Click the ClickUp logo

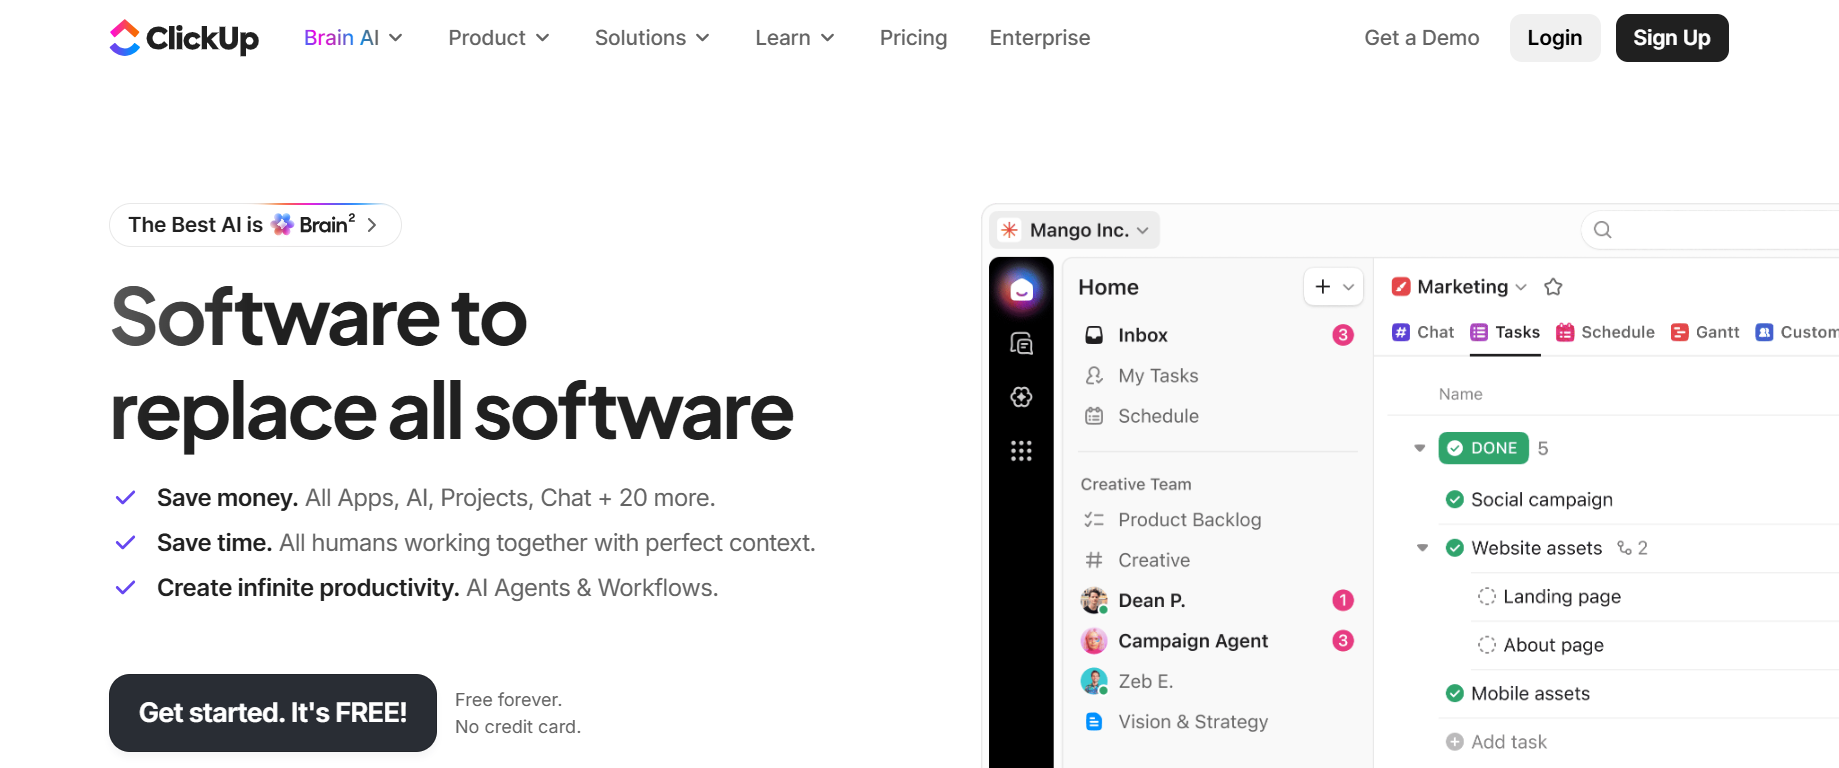pyautogui.click(x=184, y=38)
